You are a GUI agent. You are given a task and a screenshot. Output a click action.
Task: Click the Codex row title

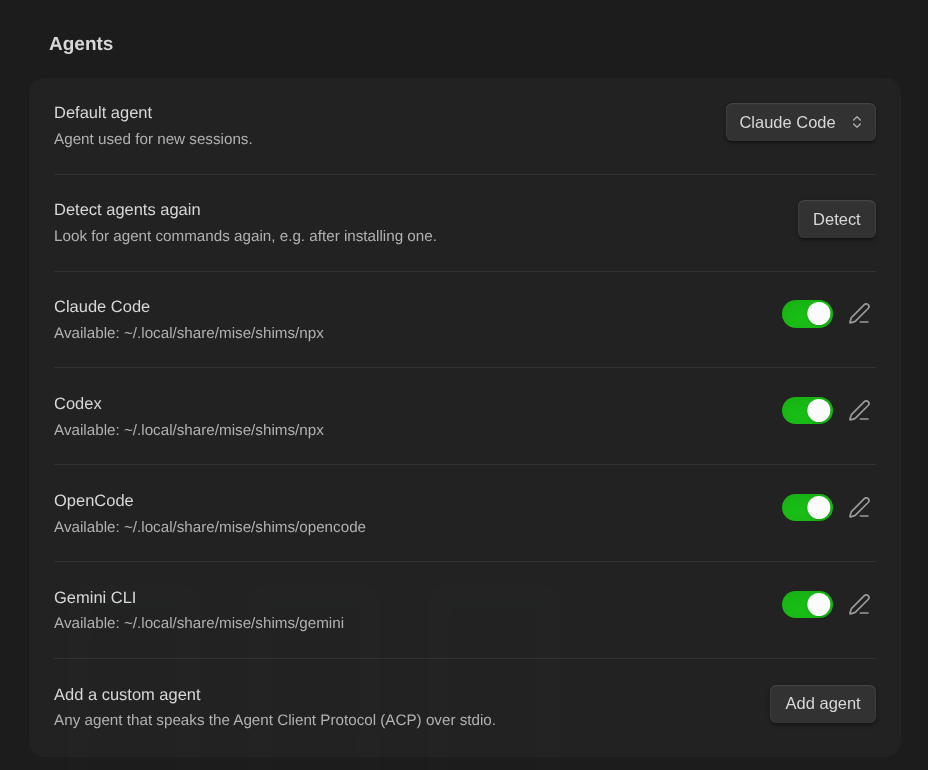tap(78, 404)
